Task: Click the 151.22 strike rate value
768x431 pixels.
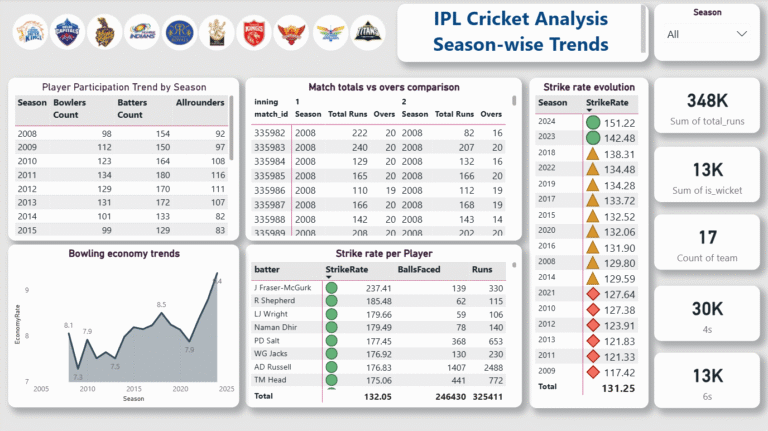Action: pos(619,123)
